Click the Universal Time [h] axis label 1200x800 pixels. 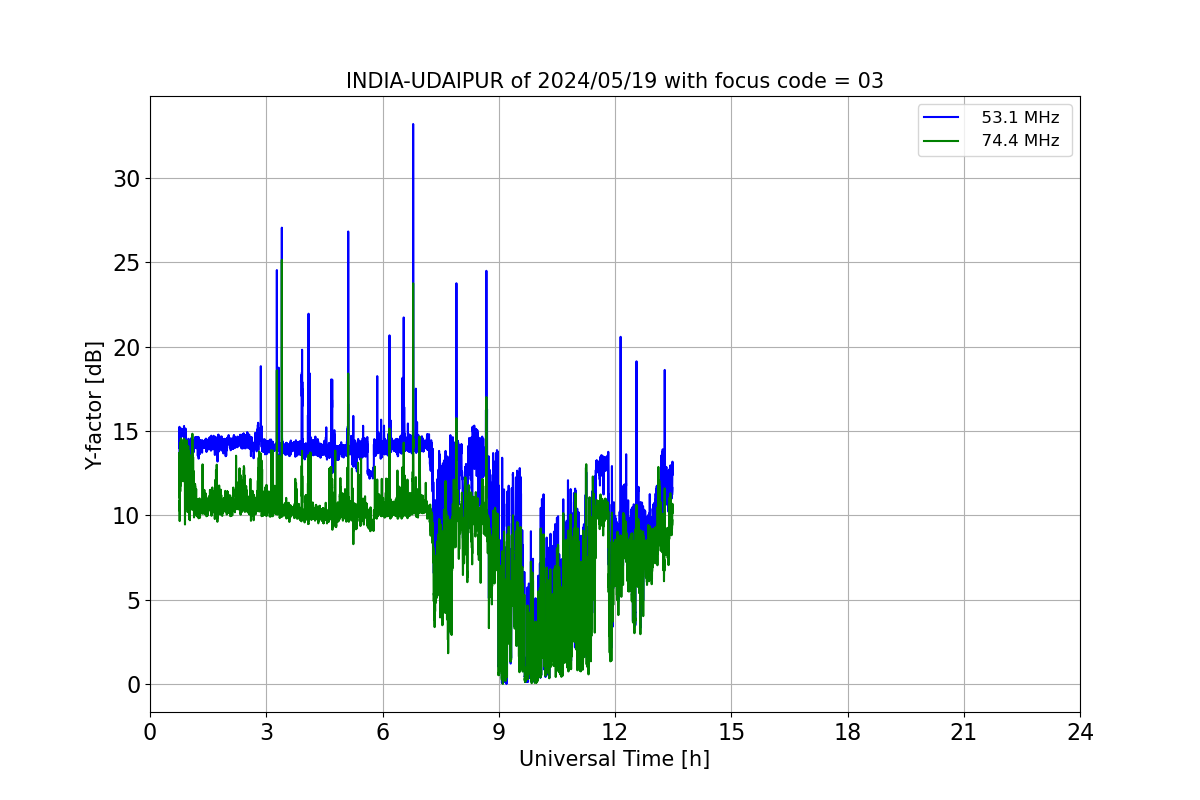pos(614,759)
